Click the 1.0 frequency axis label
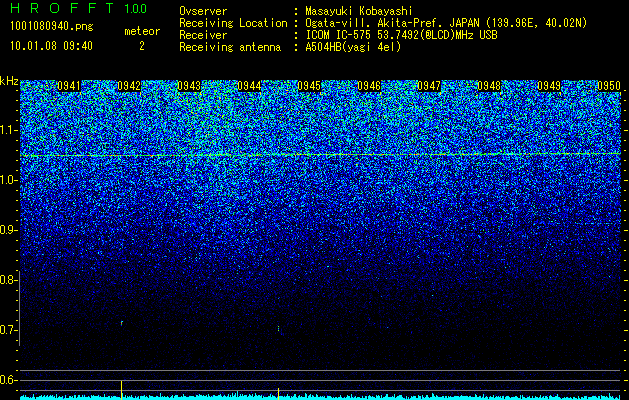 pyautogui.click(x=8, y=180)
